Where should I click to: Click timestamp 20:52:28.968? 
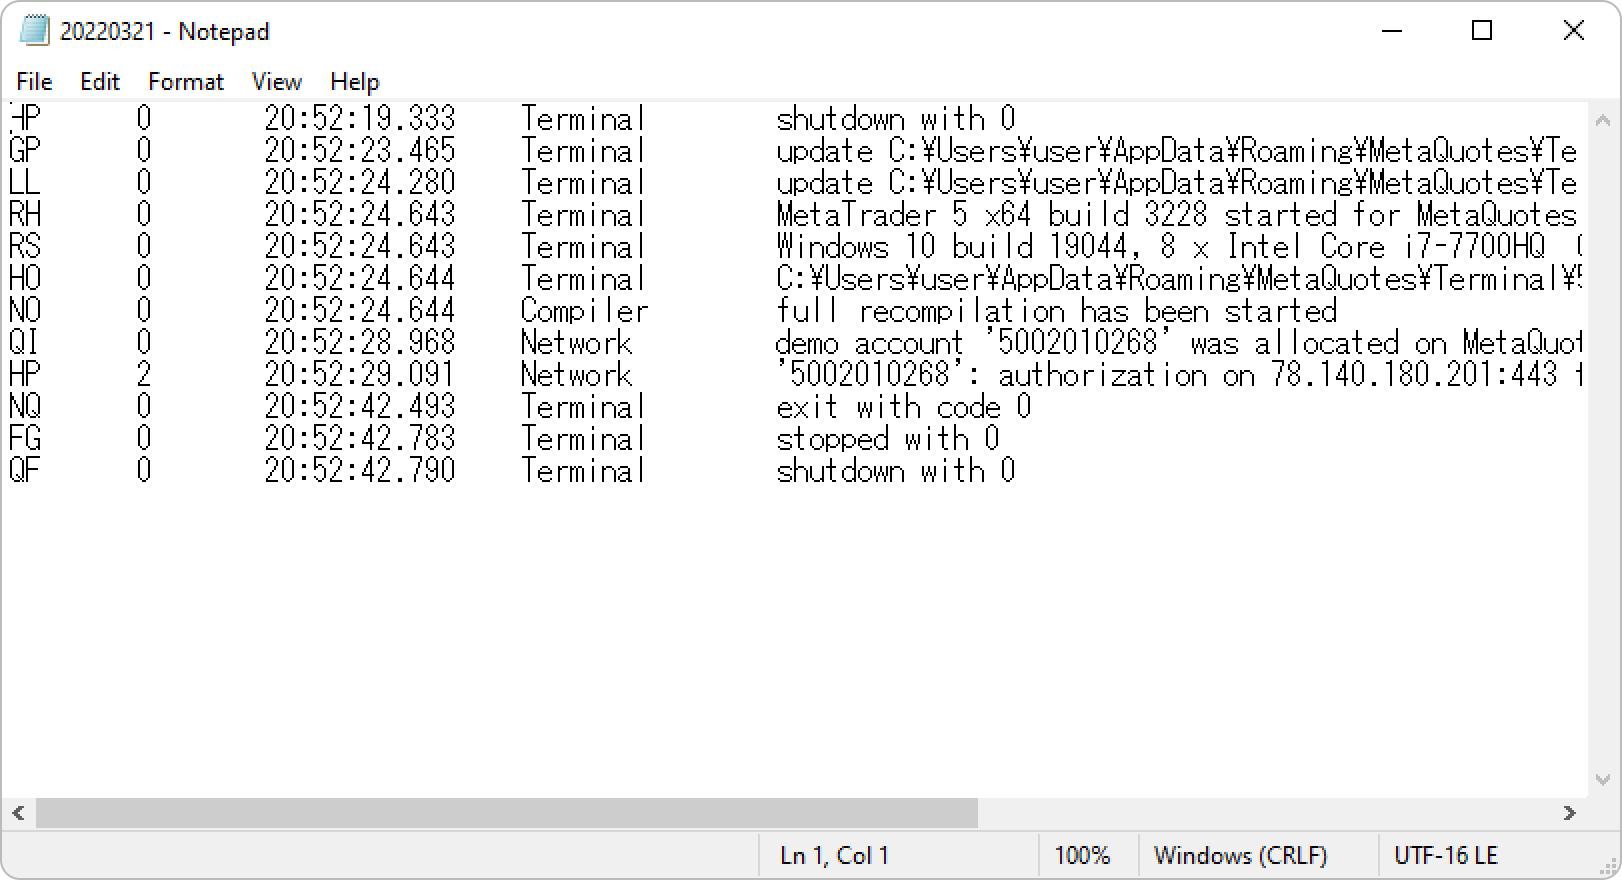360,343
